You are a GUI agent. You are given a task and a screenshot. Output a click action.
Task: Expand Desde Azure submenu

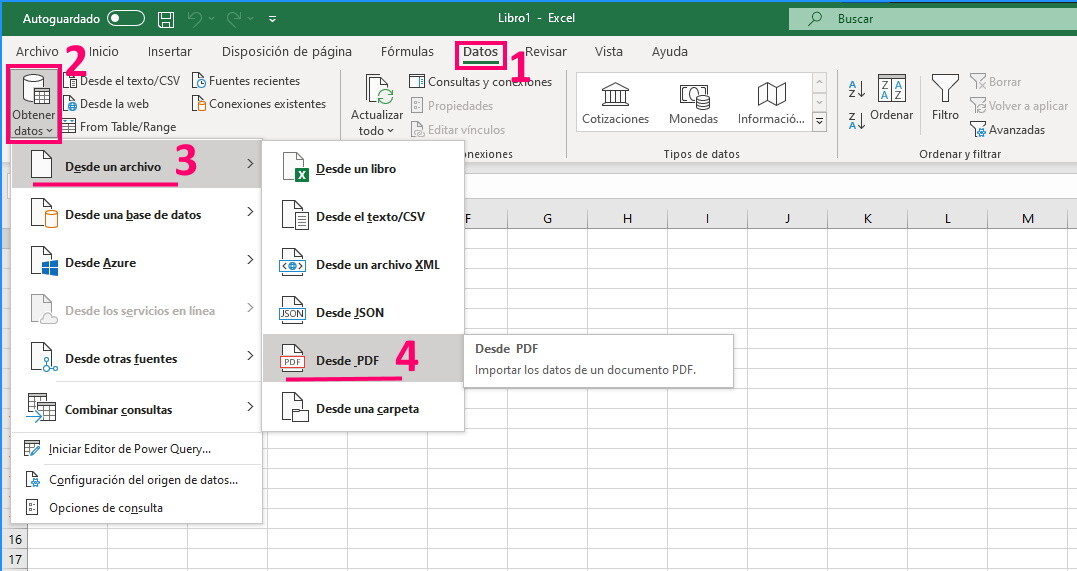(137, 260)
